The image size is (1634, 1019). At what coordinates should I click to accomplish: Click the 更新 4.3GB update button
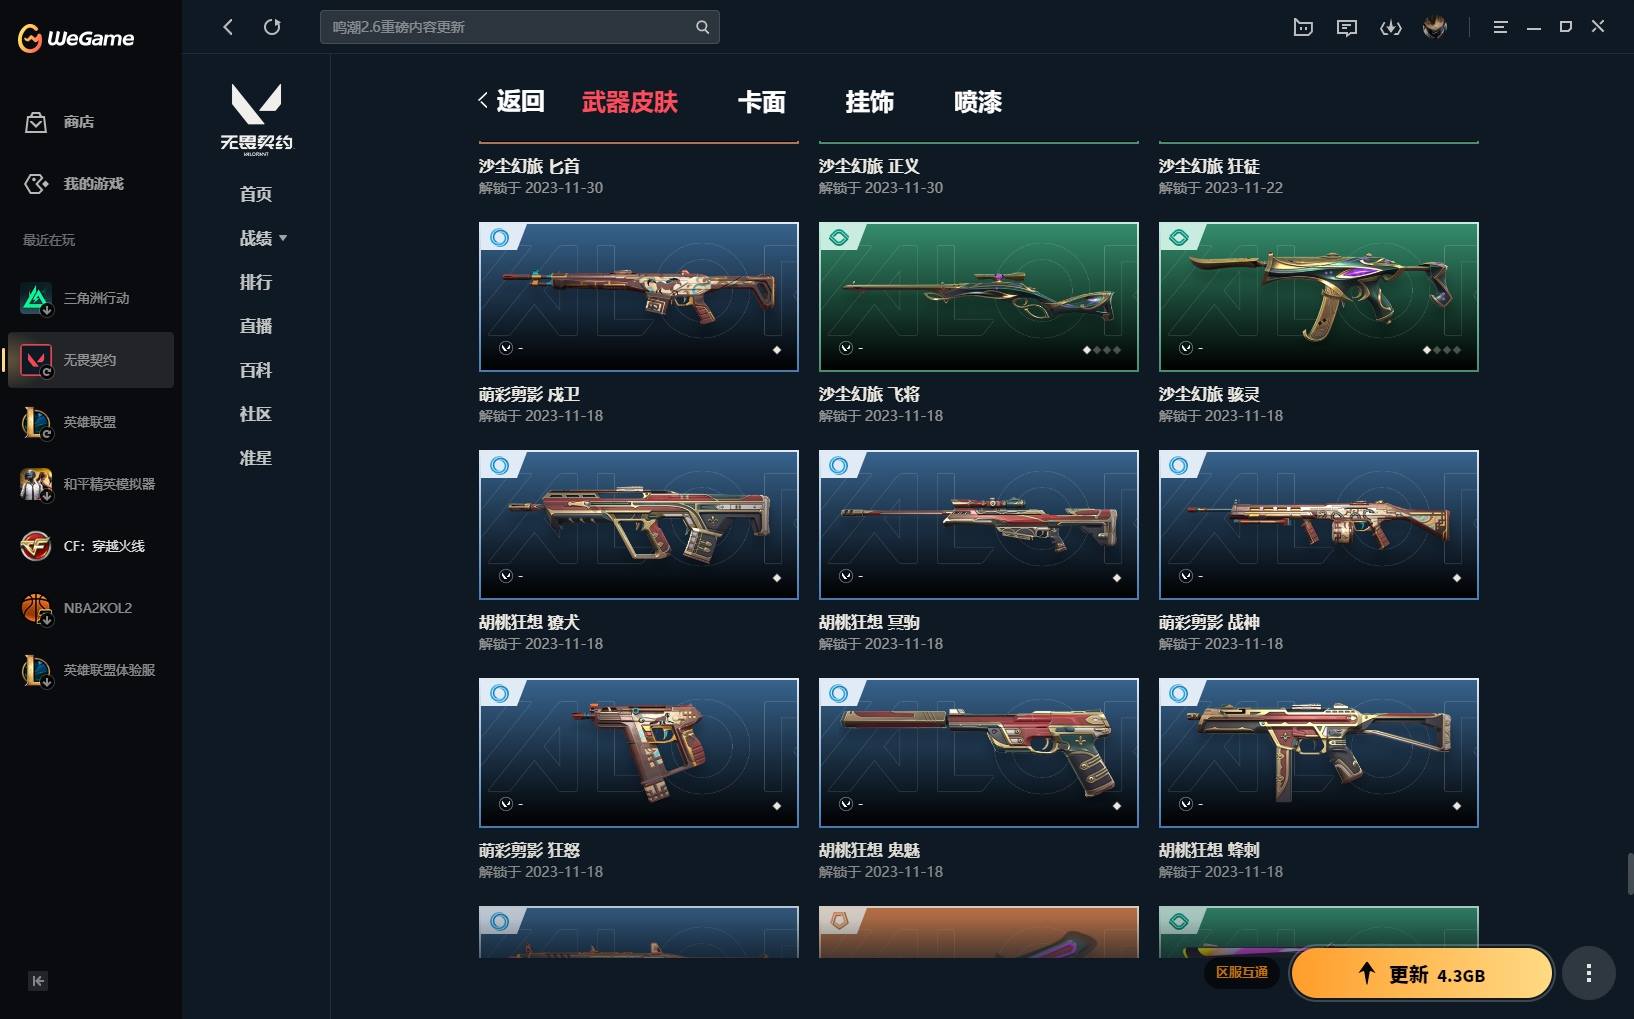click(x=1421, y=974)
